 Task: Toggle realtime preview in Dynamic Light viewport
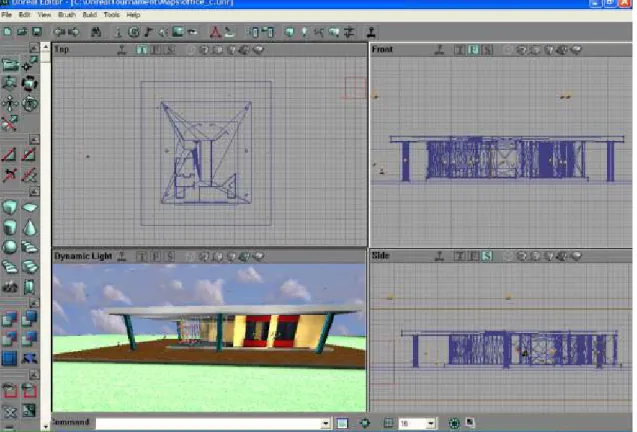point(121,256)
